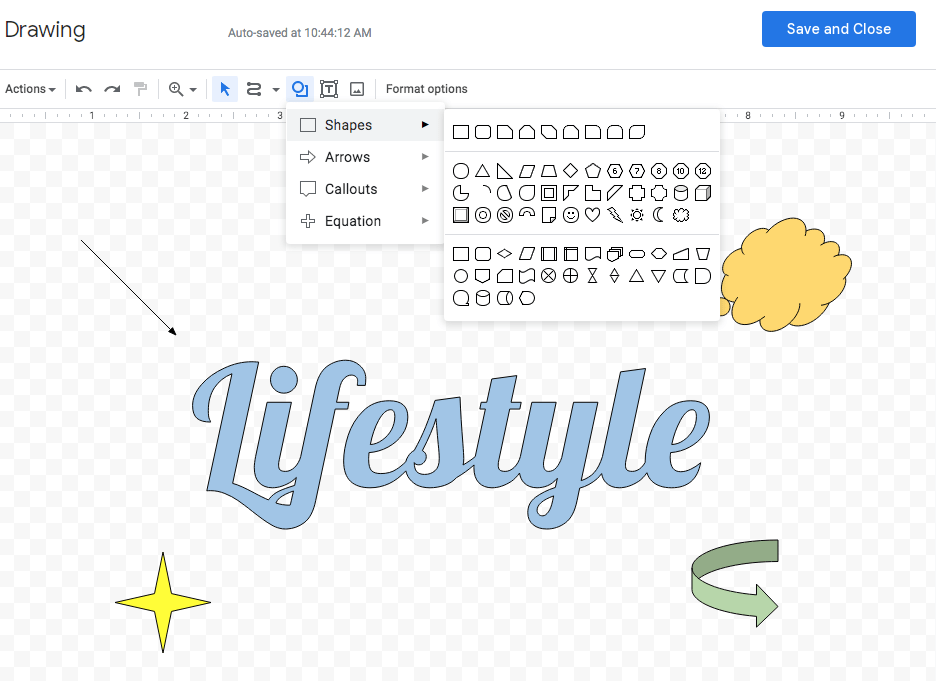The image size is (936, 681).
Task: Open the Zoom dropdown
Action: pos(183,89)
